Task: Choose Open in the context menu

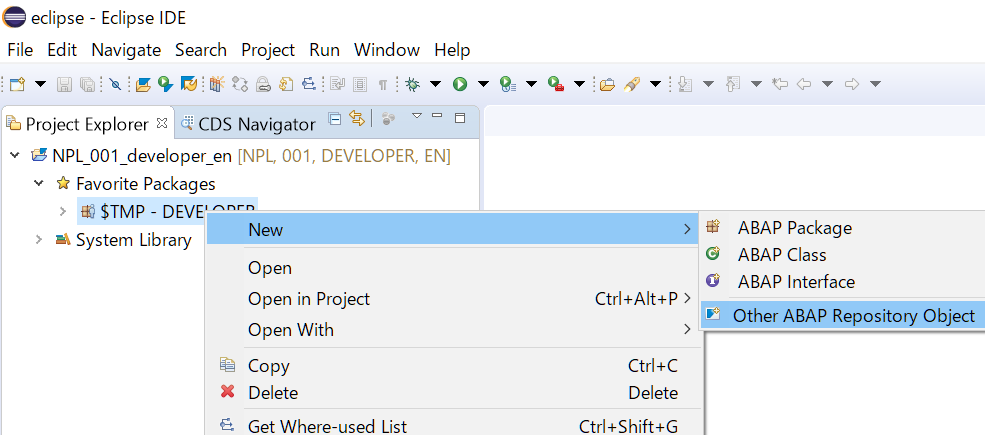Action: tap(452, 268)
